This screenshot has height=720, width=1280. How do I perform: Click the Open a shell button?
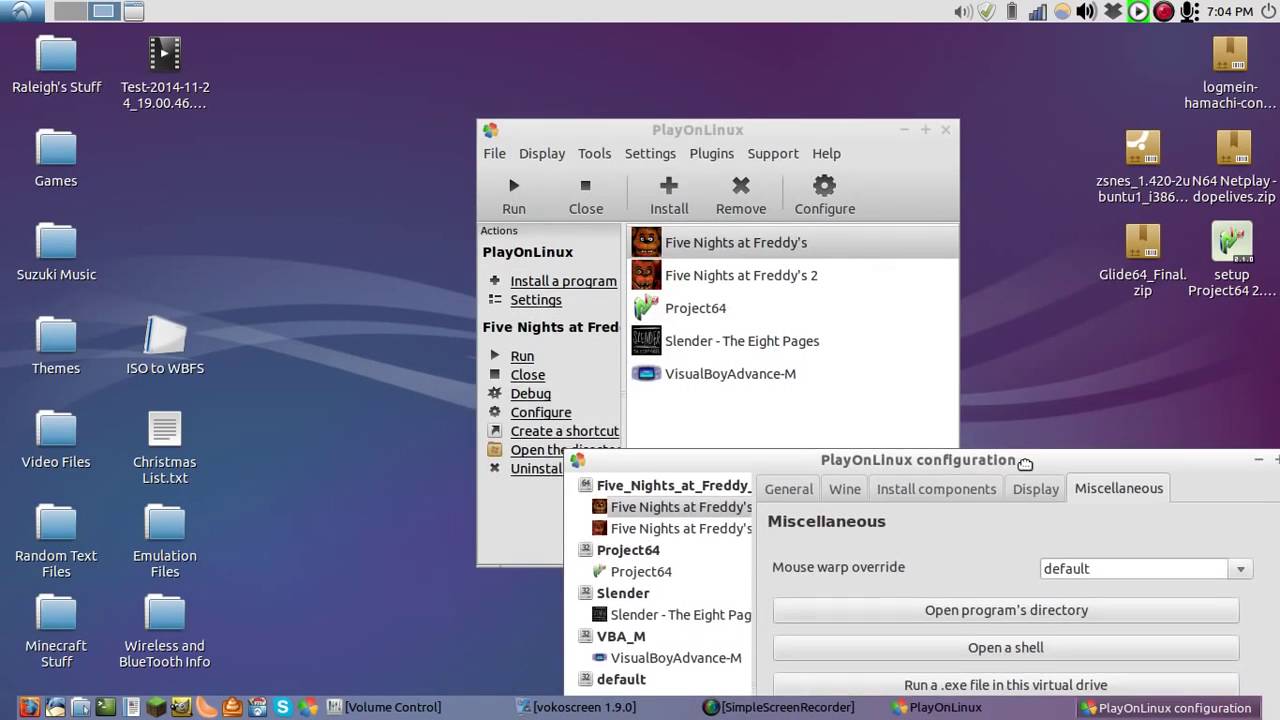pos(1006,648)
